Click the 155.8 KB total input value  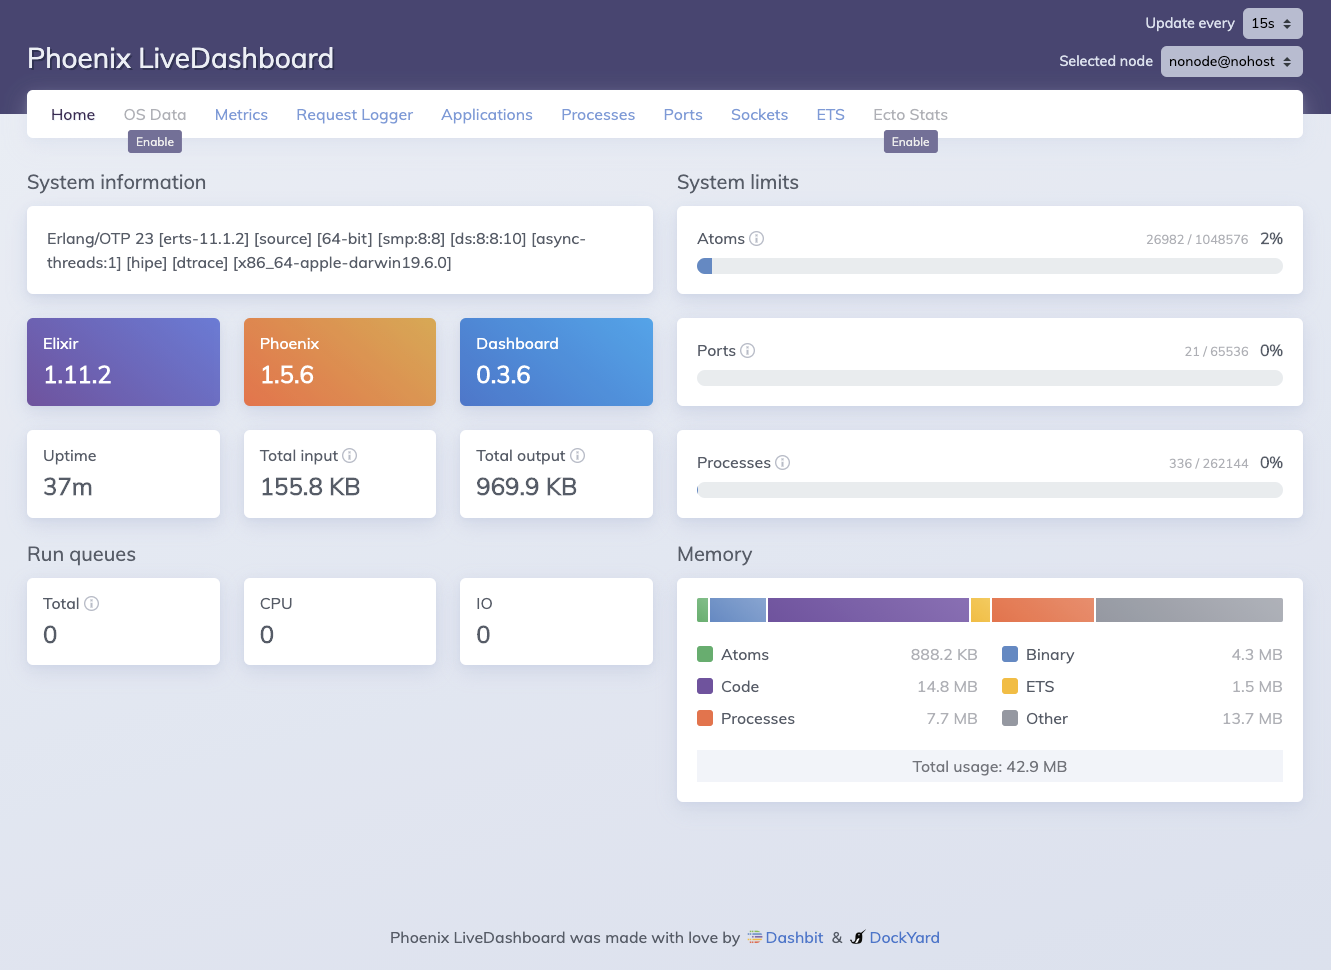click(x=310, y=487)
